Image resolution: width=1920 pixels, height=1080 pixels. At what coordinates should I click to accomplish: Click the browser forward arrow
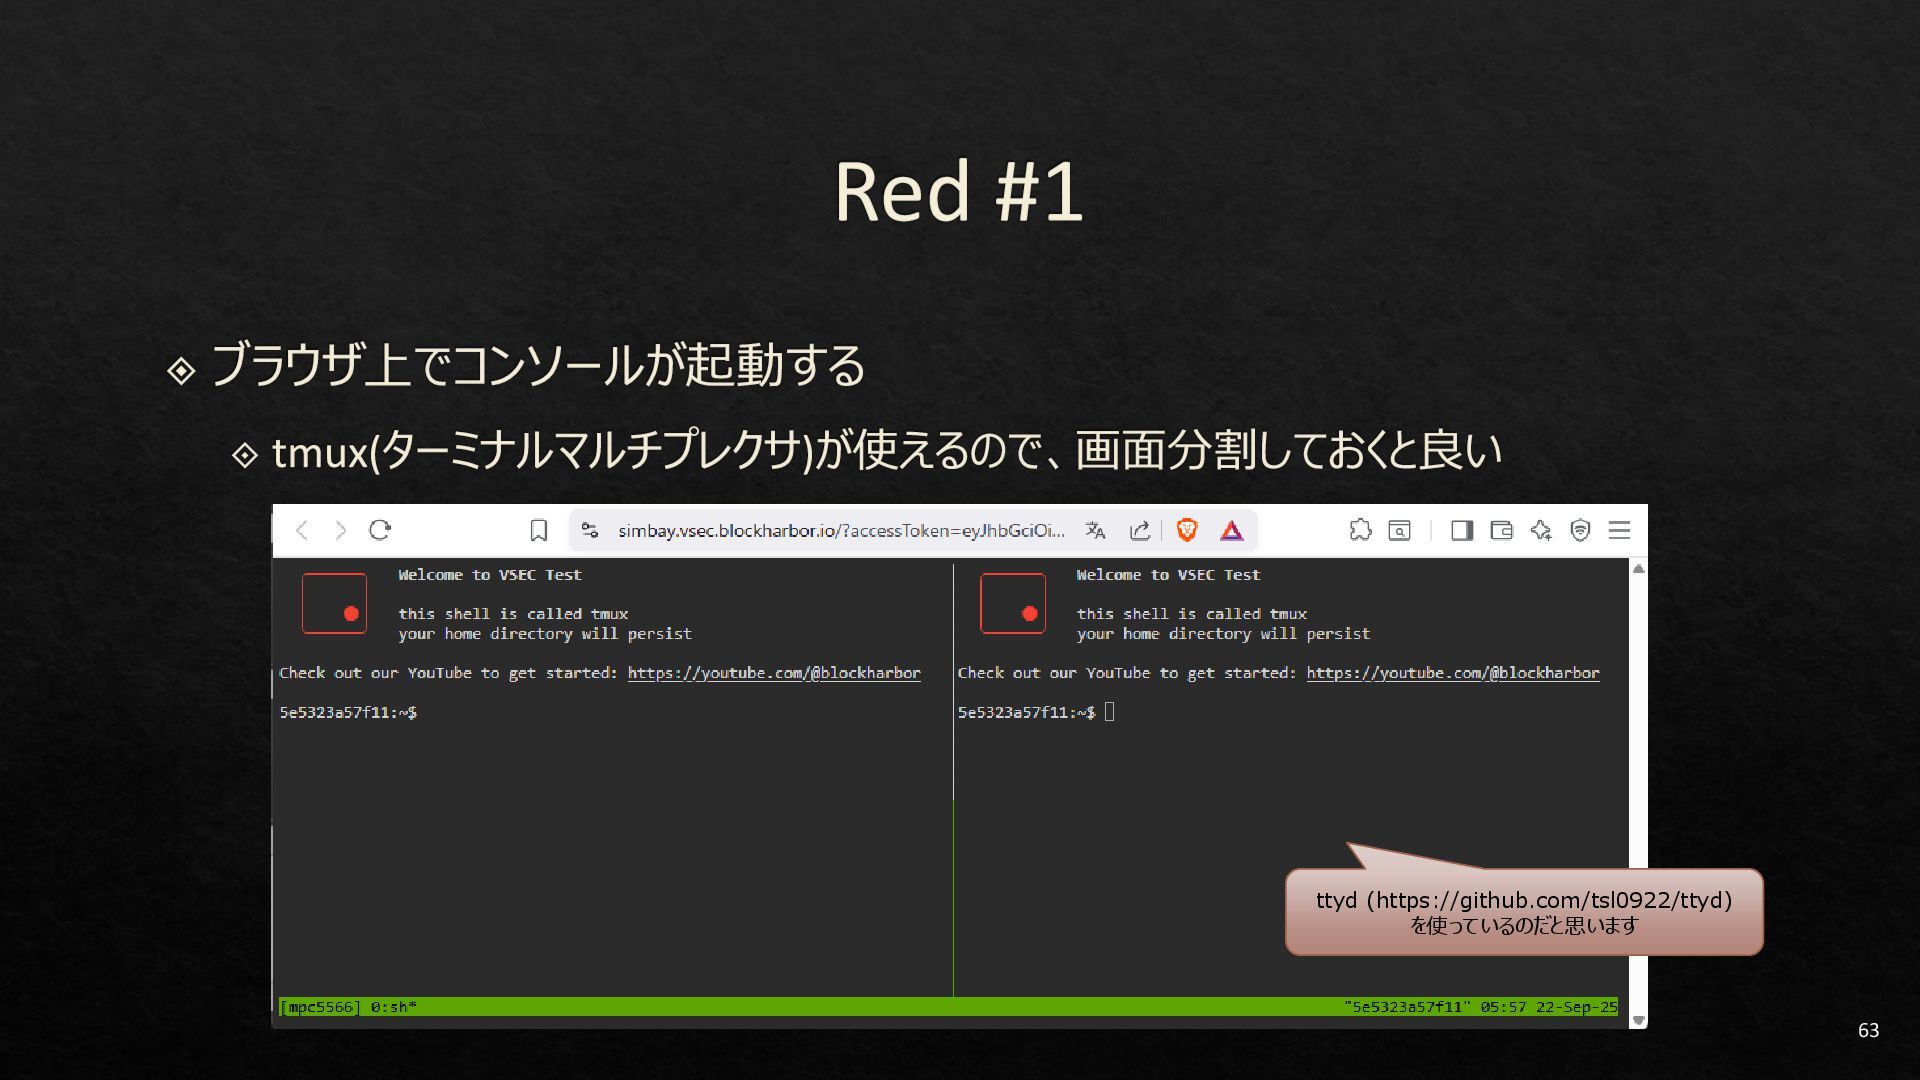[x=341, y=530]
